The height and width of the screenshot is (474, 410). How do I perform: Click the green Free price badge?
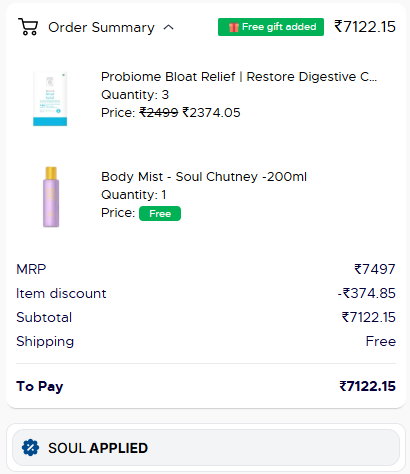(160, 213)
